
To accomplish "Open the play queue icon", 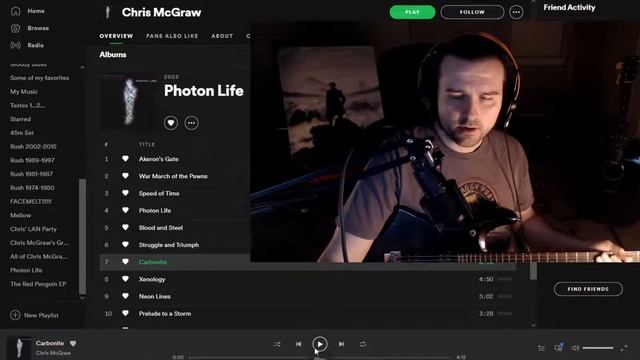I will (541, 348).
